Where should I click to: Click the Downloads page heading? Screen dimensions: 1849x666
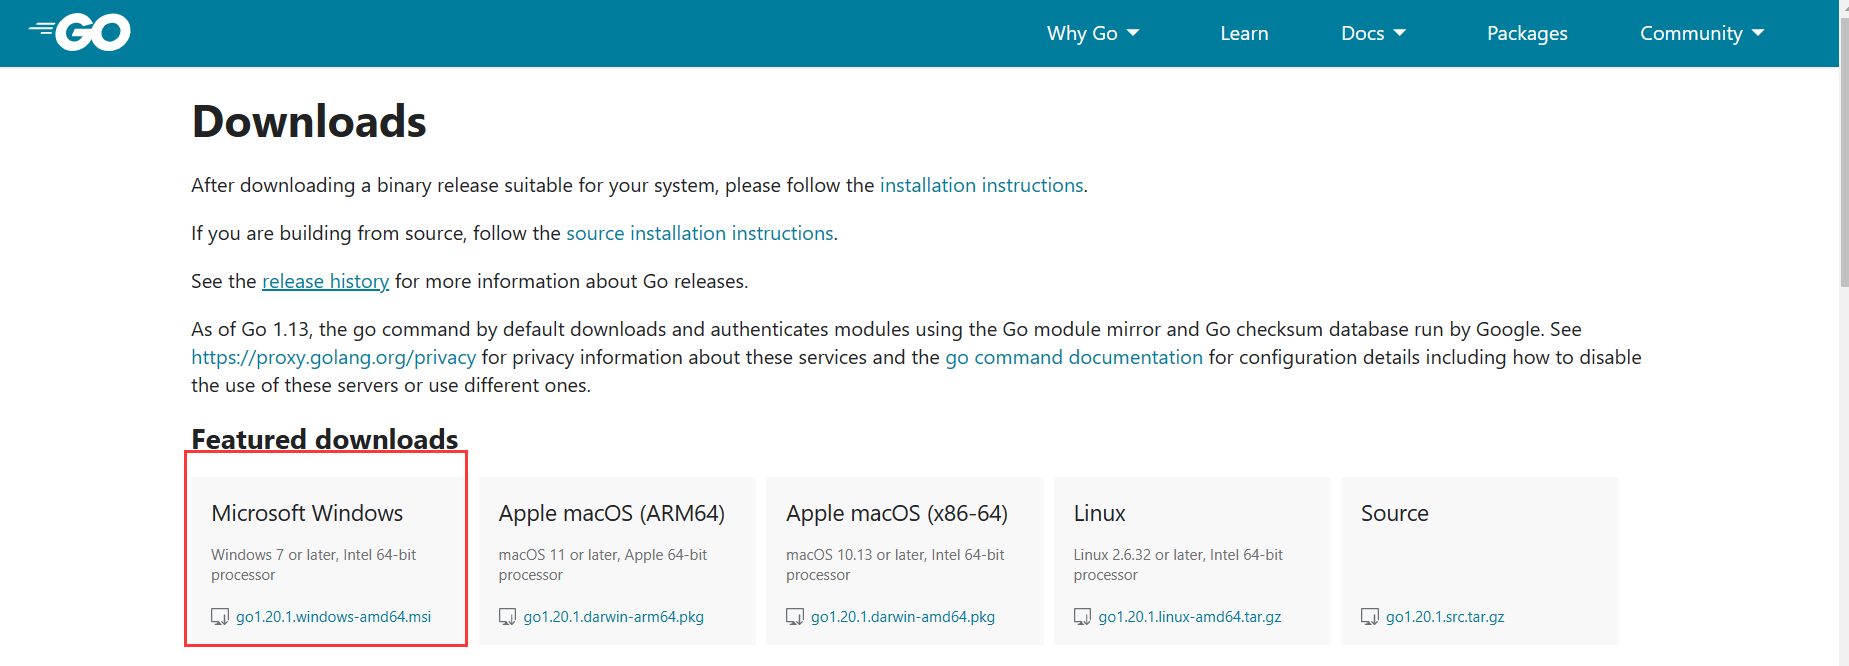pos(309,122)
